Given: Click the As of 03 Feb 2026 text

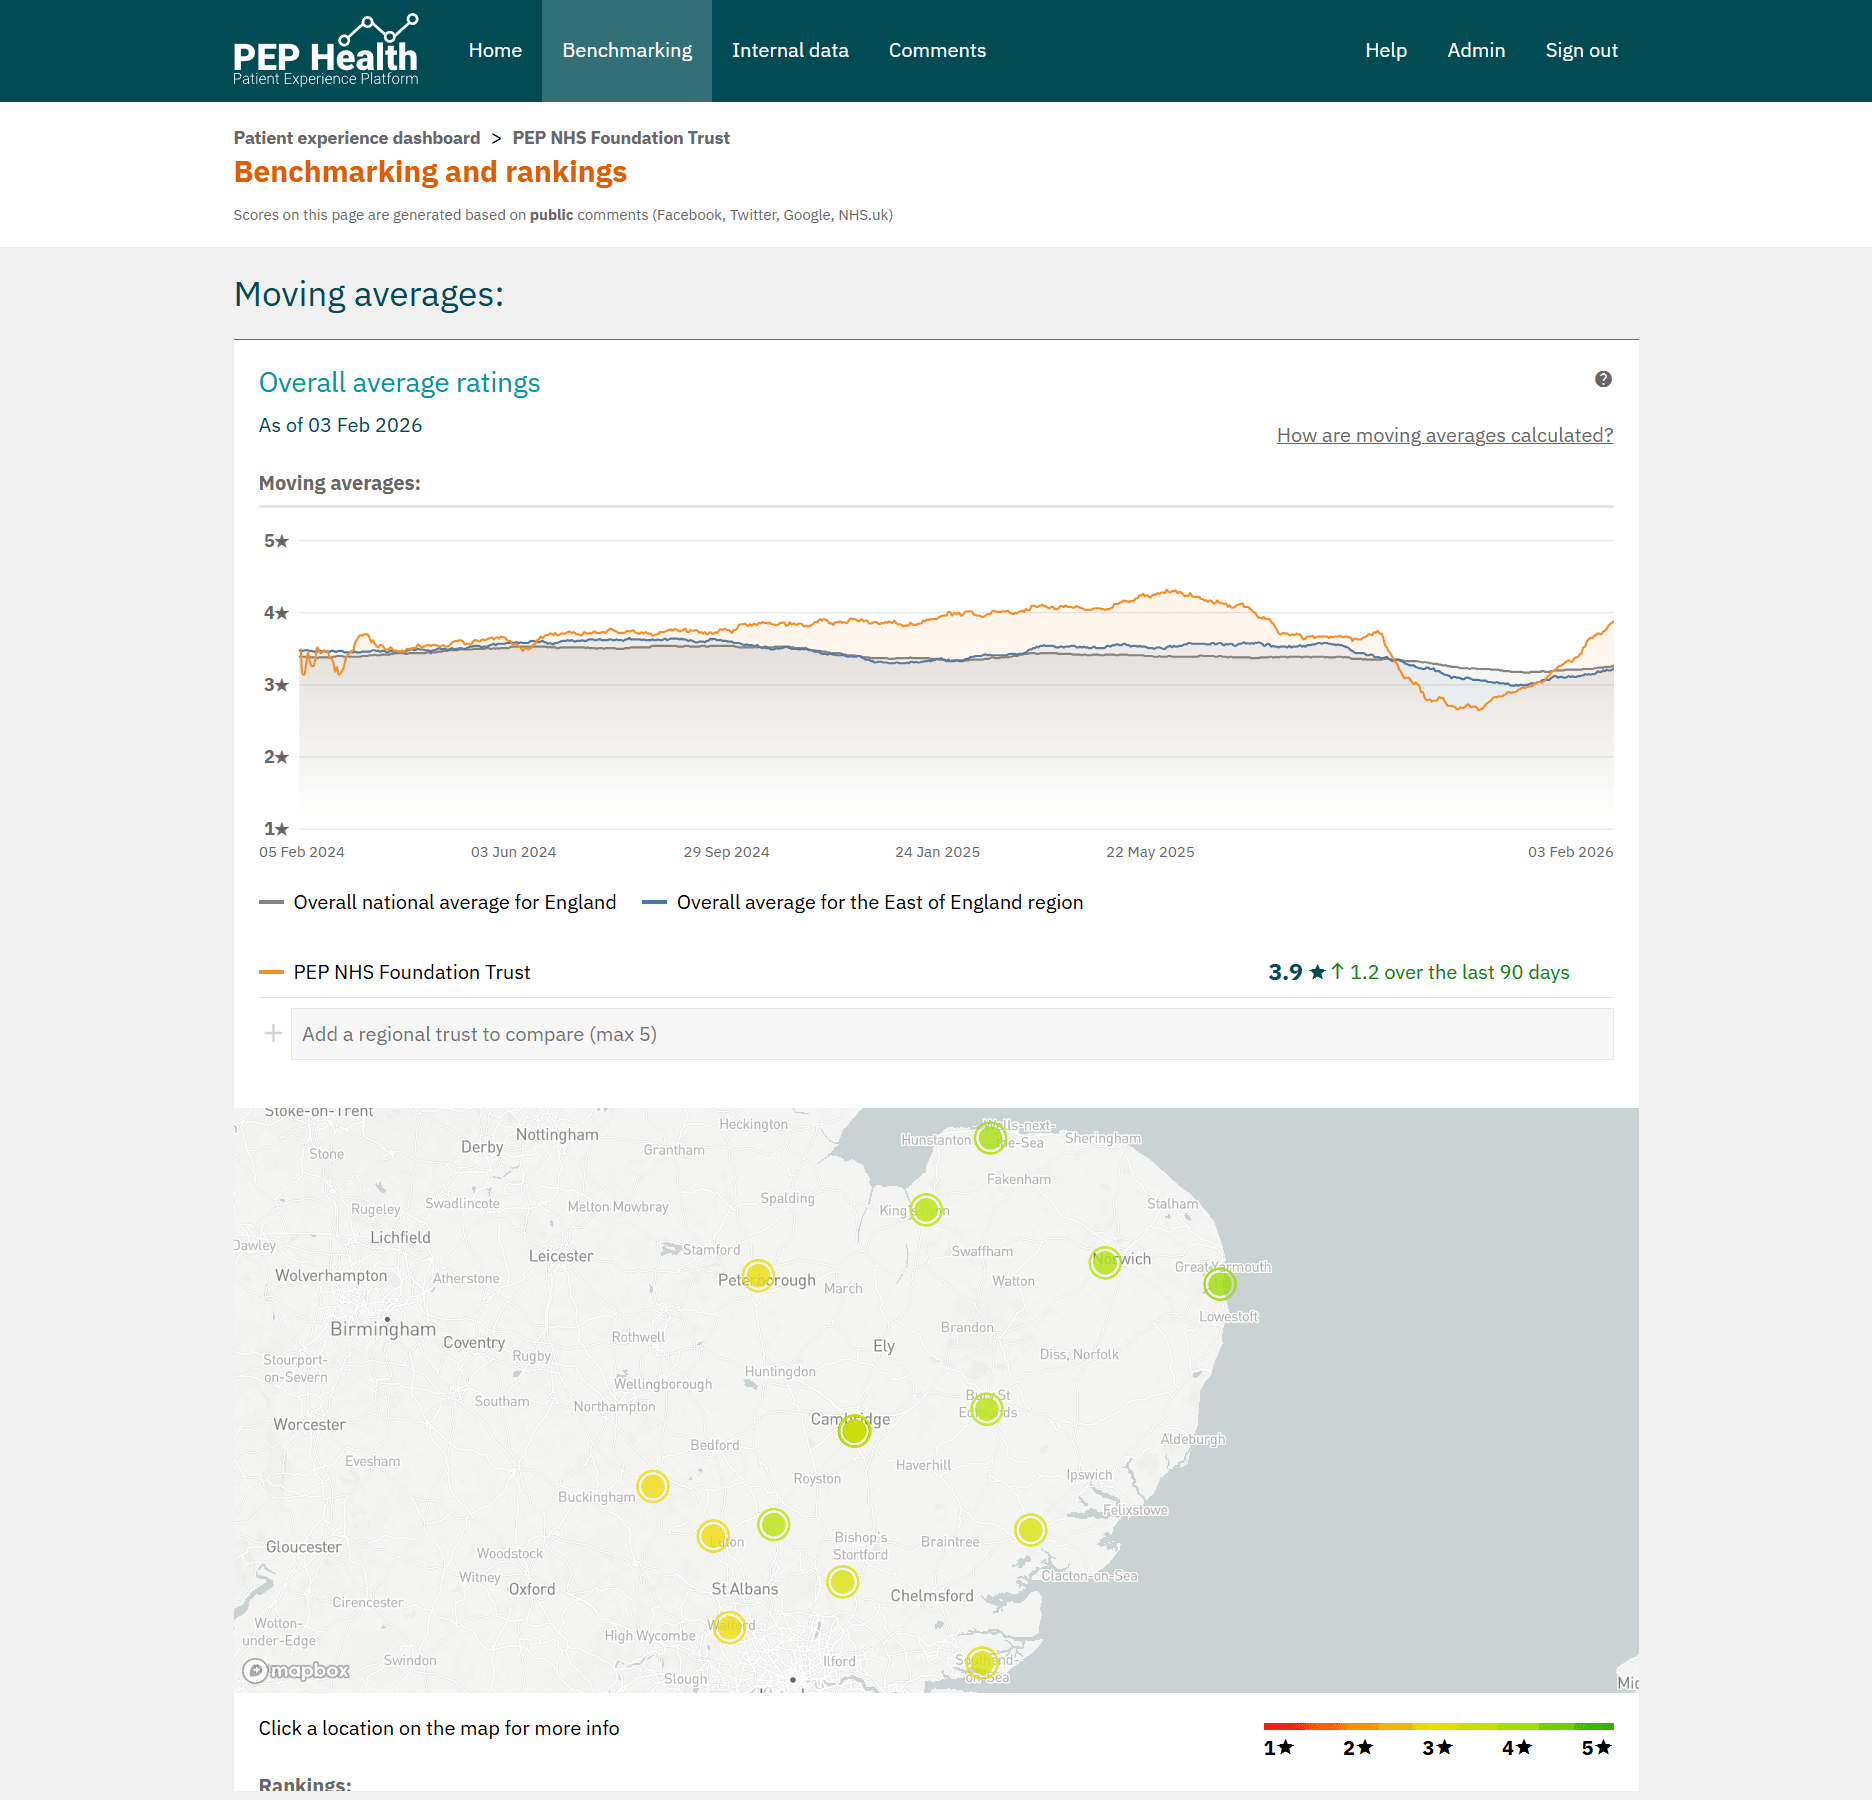Looking at the screenshot, I should [341, 425].
